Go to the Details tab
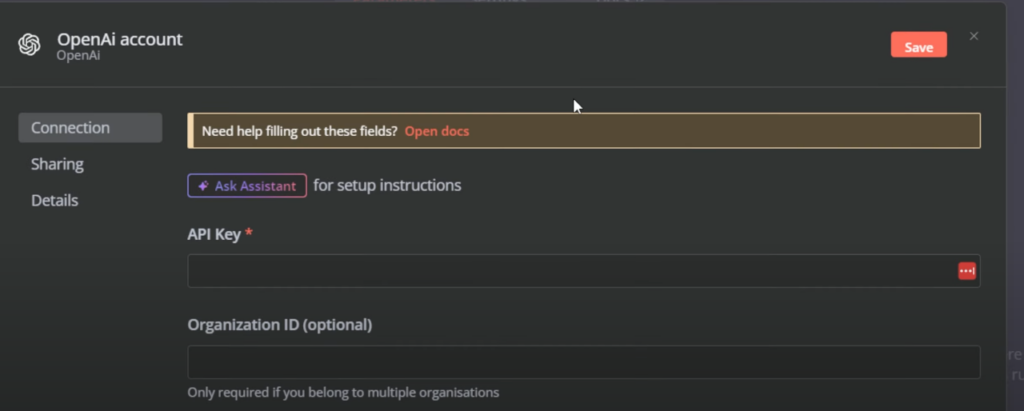The width and height of the screenshot is (1024, 411). (55, 200)
